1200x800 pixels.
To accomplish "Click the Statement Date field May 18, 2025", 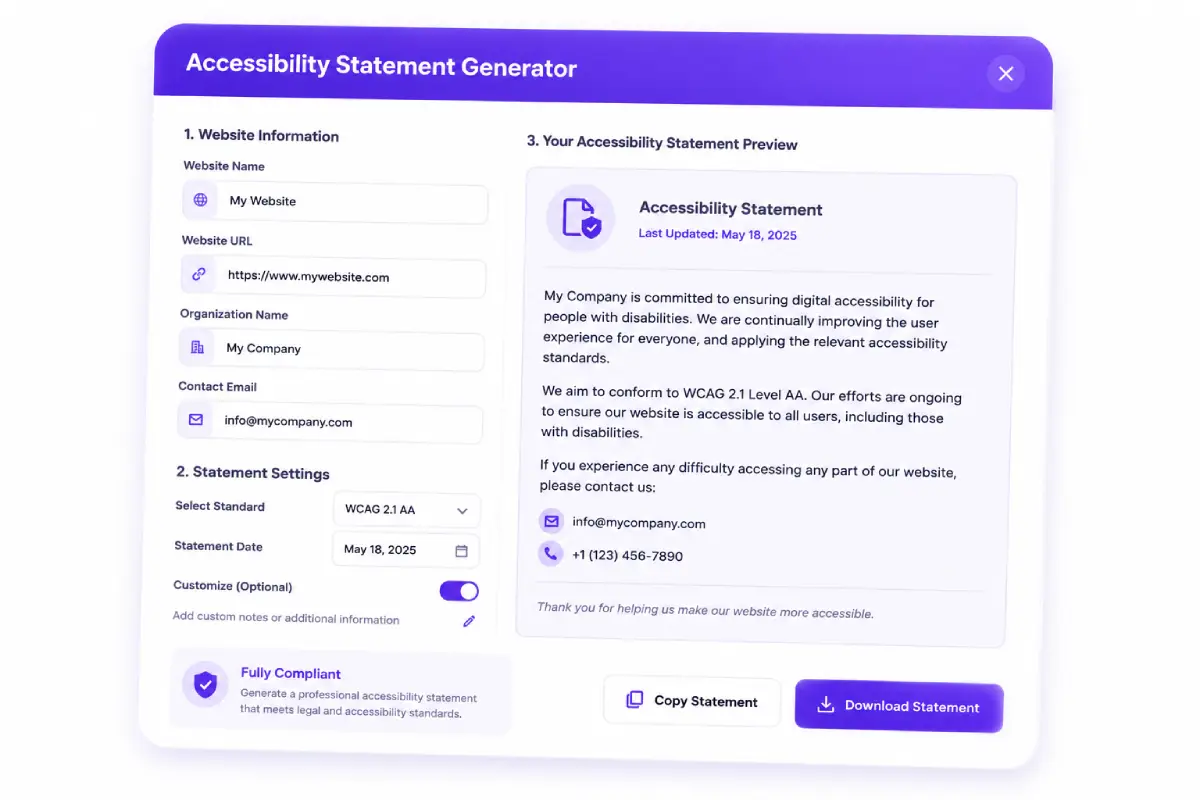I will click(405, 550).
